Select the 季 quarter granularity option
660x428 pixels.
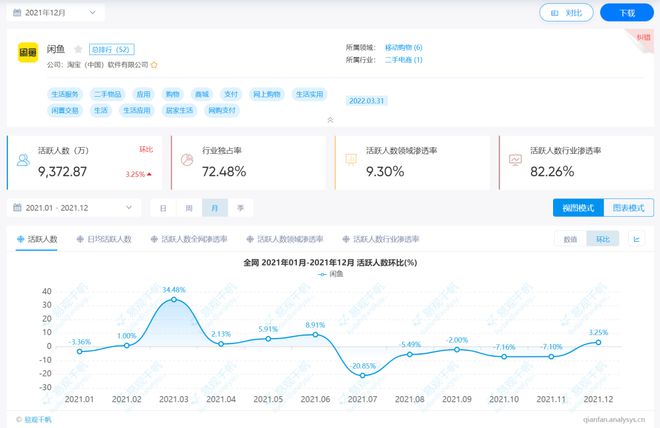(240, 208)
